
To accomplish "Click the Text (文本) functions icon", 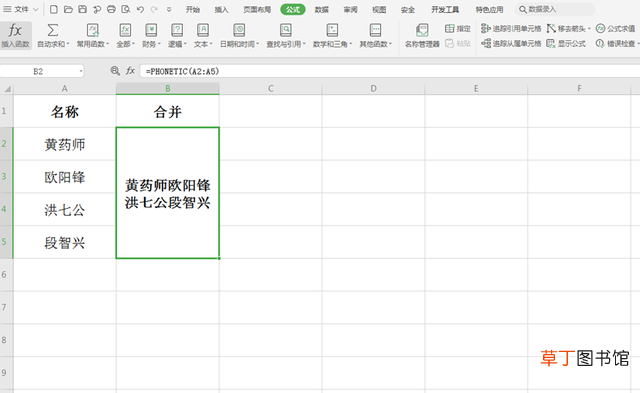I will [203, 30].
